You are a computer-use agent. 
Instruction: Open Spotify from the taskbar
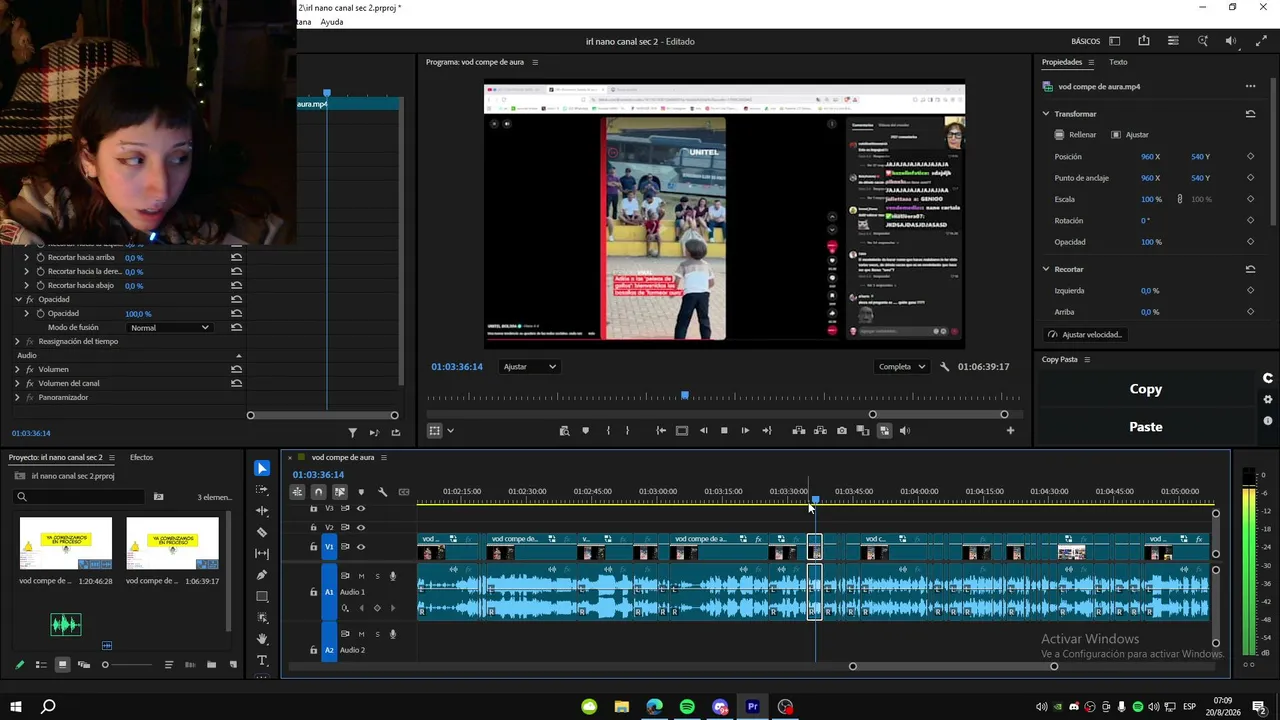tap(687, 707)
